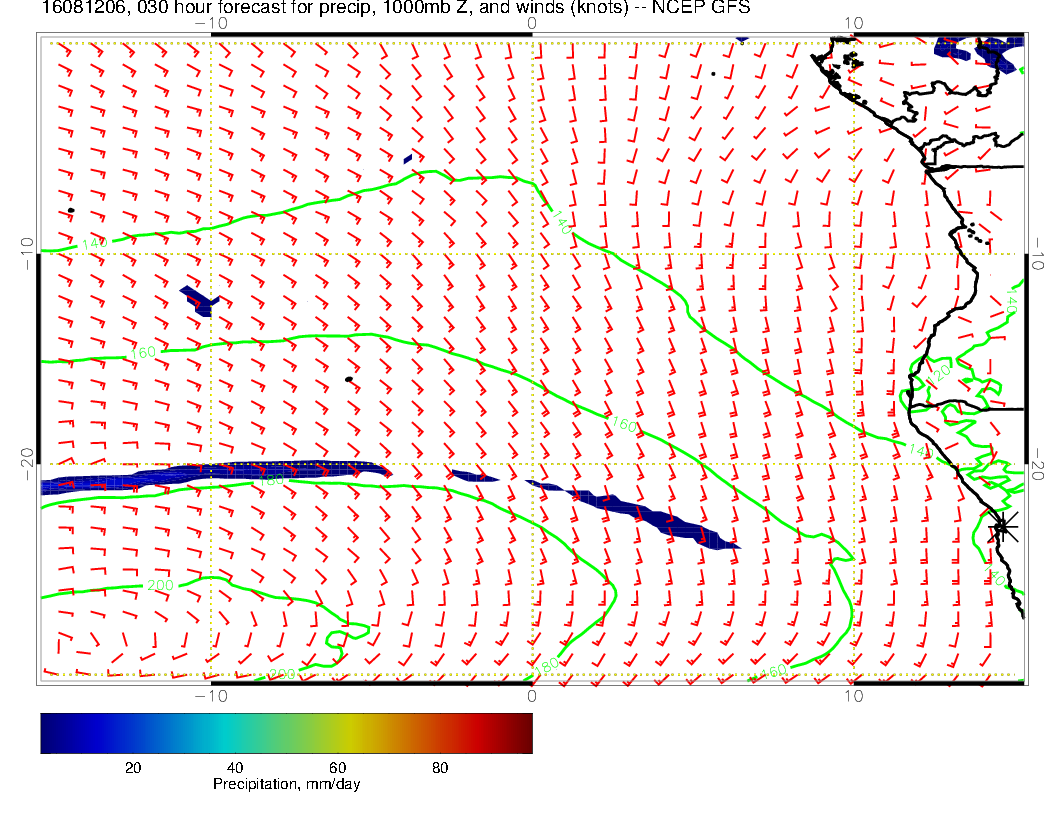The height and width of the screenshot is (816, 1056).
Task: Click the colorbar tick label 20
Action: pyautogui.click(x=132, y=767)
